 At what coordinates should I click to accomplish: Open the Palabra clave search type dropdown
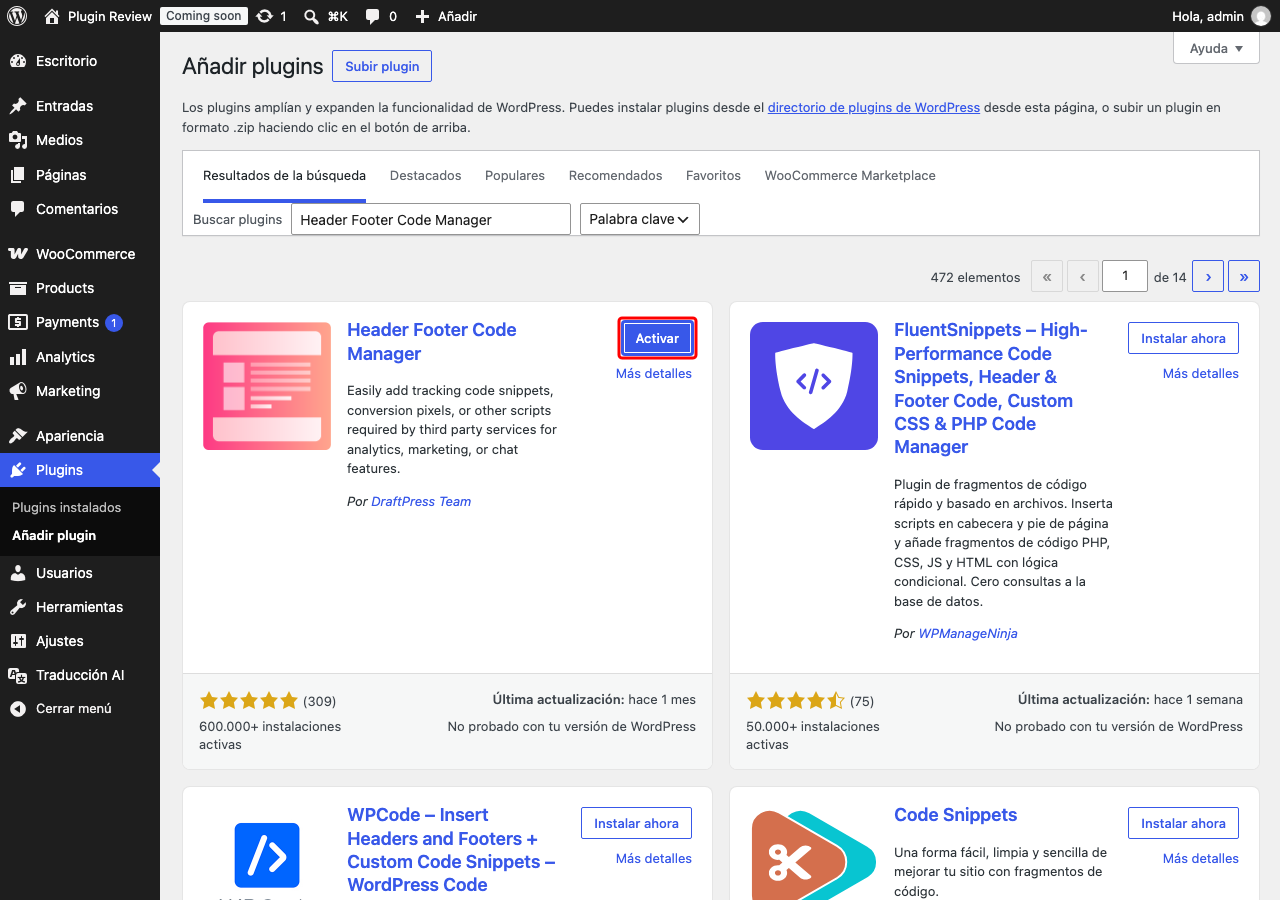(640, 219)
